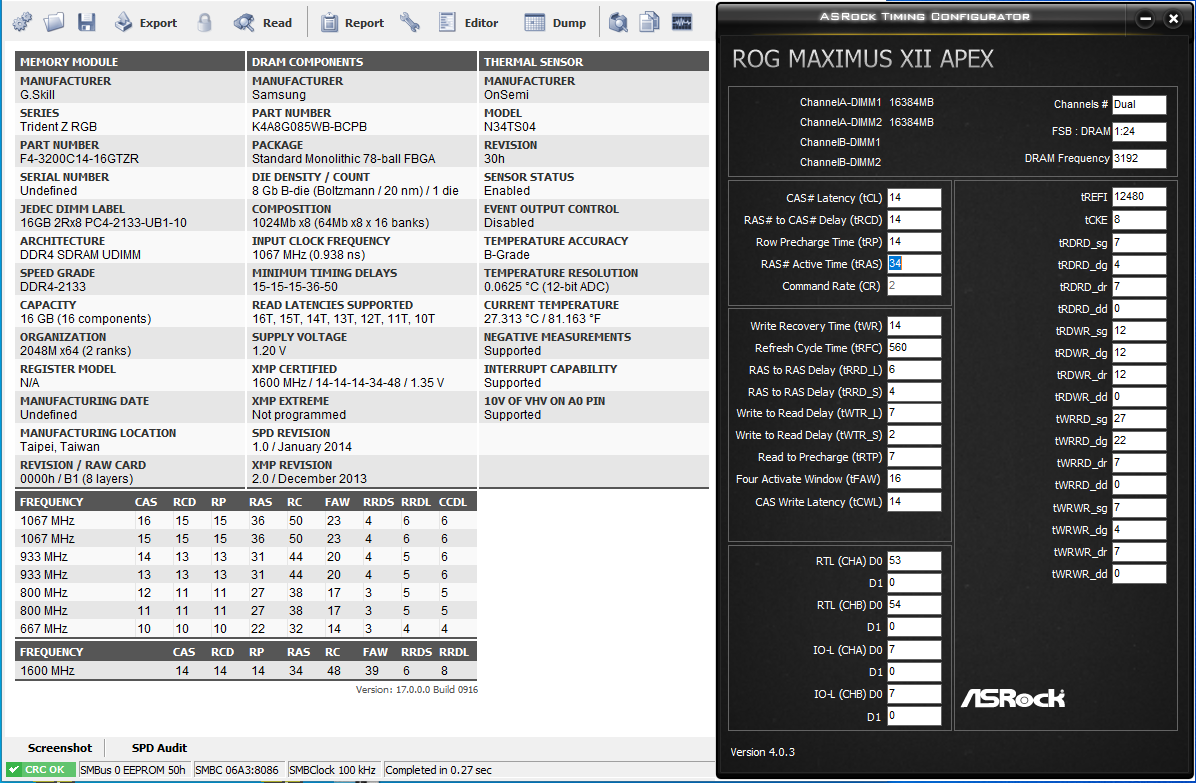
Task: Click the SMBClock 100 kHz status entry
Action: [x=333, y=770]
